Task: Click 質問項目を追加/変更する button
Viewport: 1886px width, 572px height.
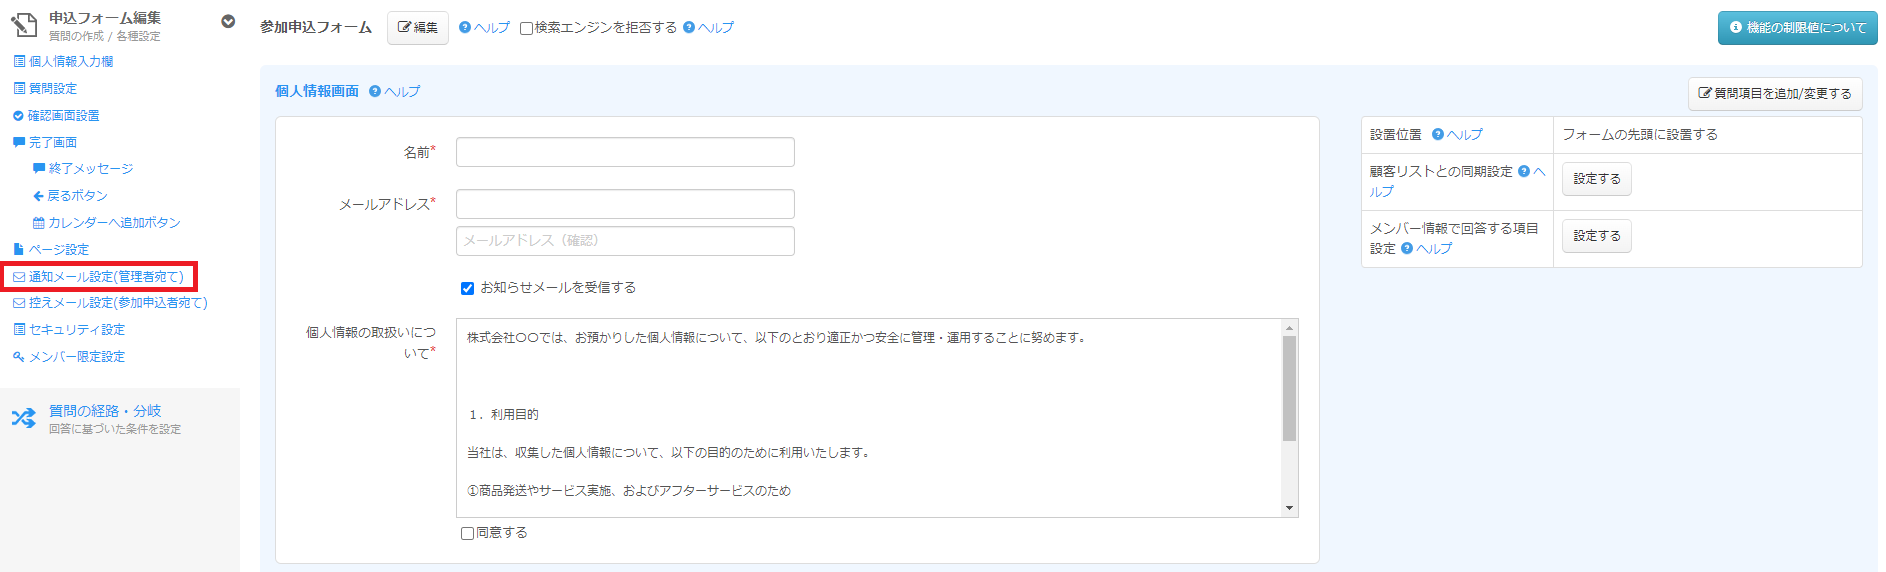Action: (1775, 93)
